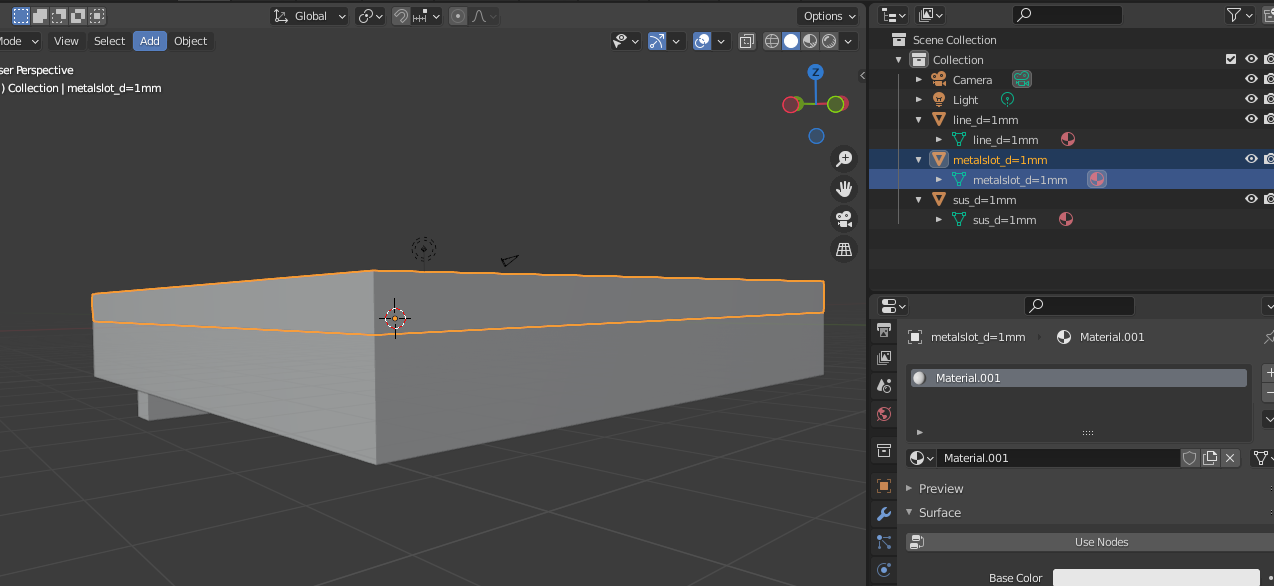1274x586 pixels.
Task: Collapse the sus_d=1mm object row
Action: pyautogui.click(x=919, y=199)
